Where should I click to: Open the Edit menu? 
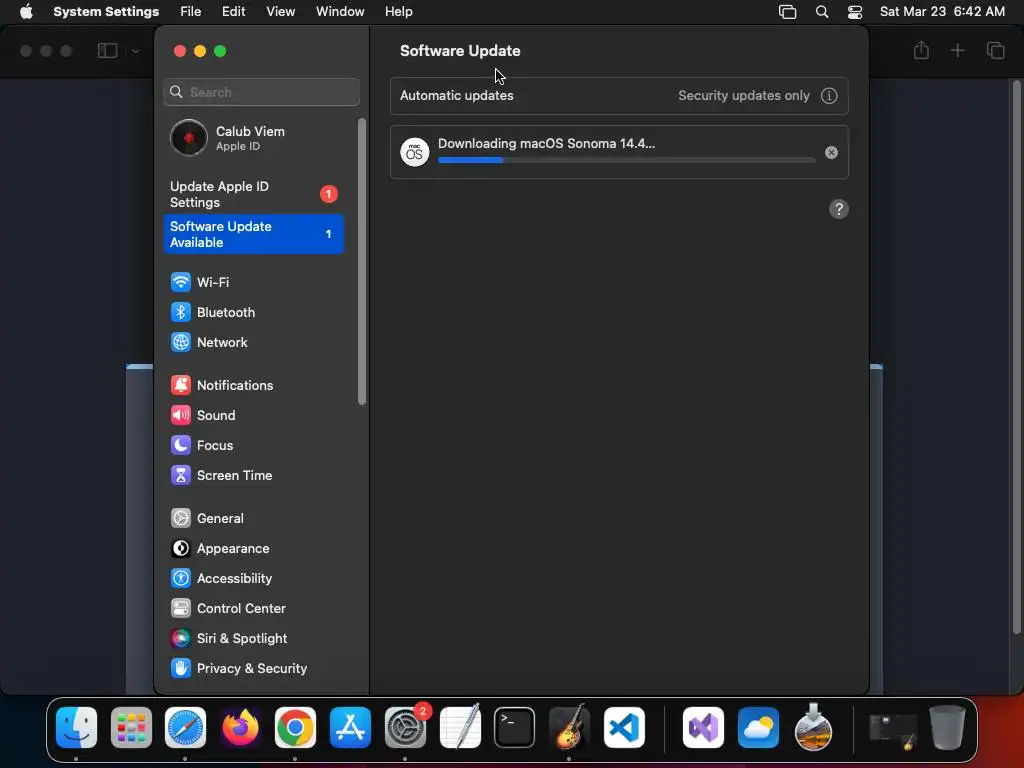(x=234, y=12)
